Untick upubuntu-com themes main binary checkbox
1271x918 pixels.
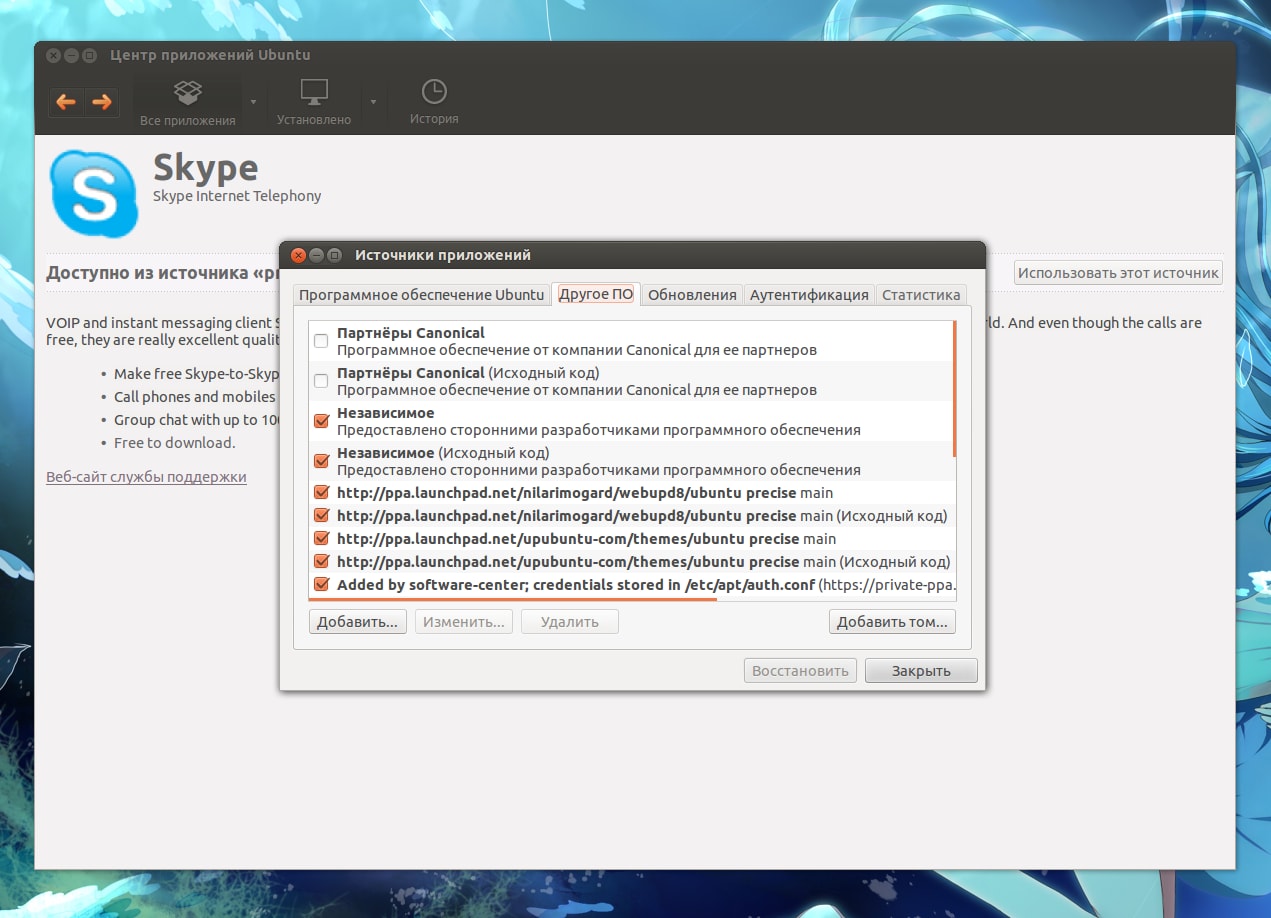[x=321, y=538]
